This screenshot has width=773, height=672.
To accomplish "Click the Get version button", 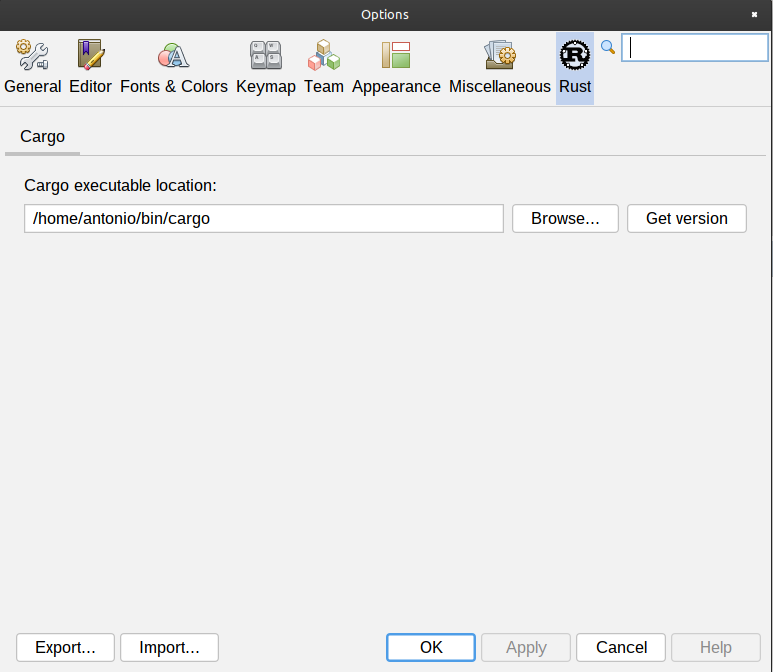I will 687,218.
